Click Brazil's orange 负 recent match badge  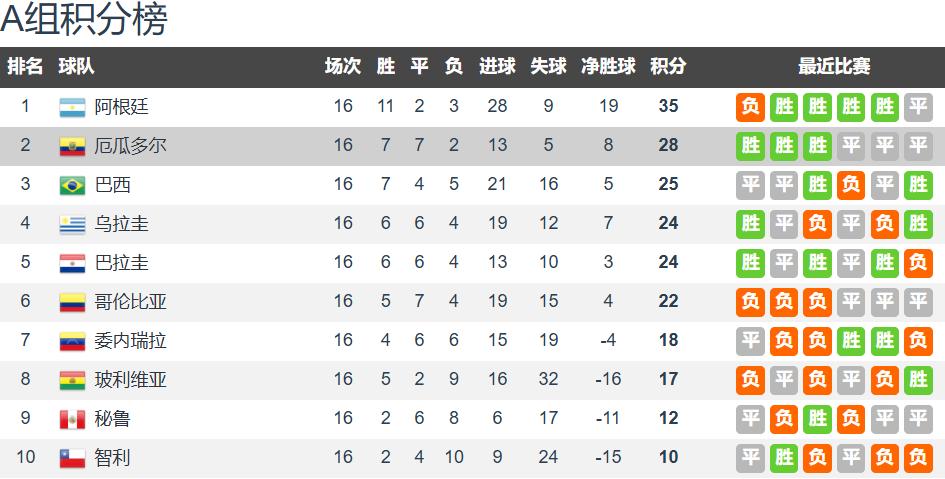(x=851, y=185)
